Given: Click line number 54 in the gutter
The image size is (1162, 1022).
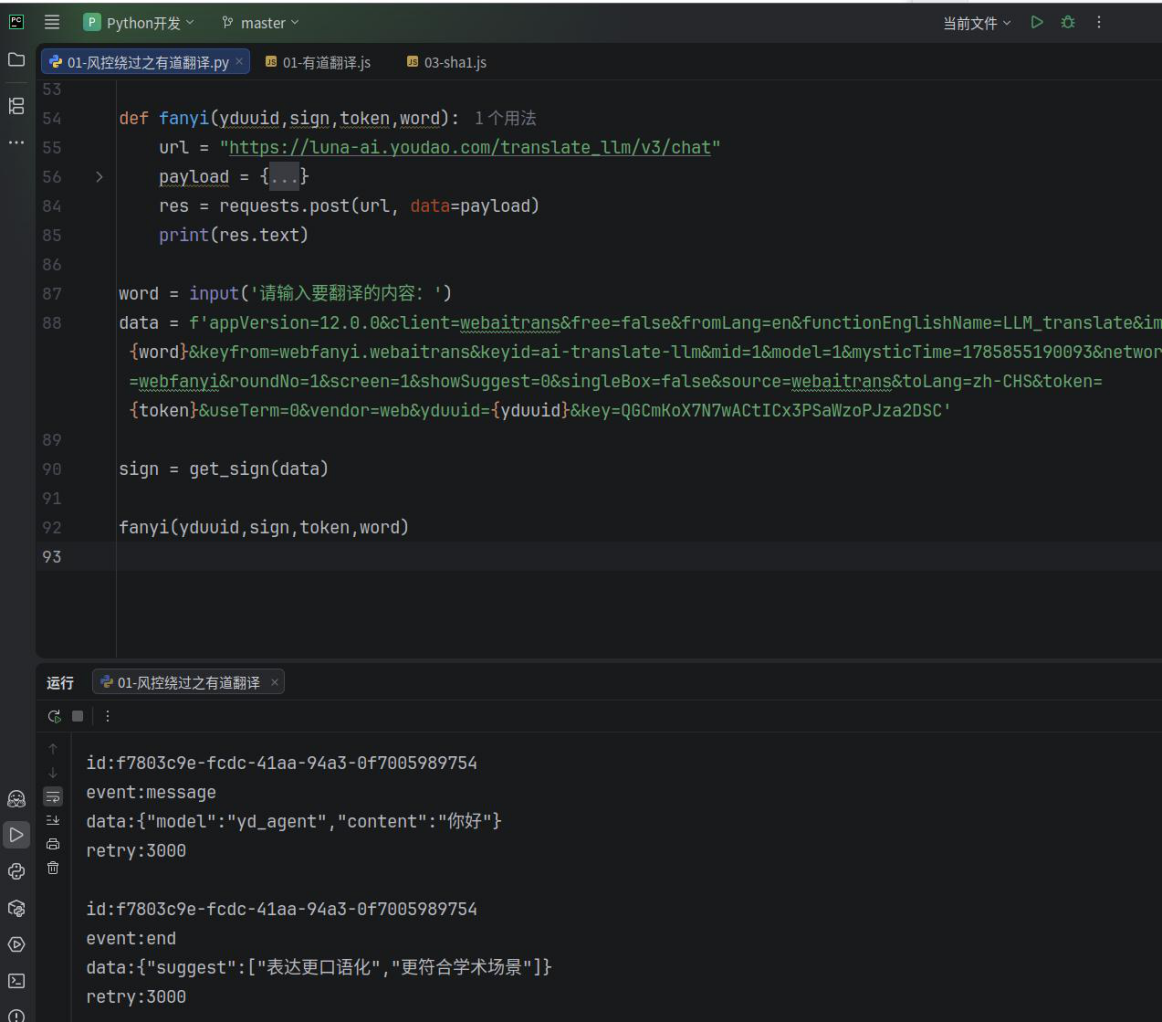Looking at the screenshot, I should (52, 119).
